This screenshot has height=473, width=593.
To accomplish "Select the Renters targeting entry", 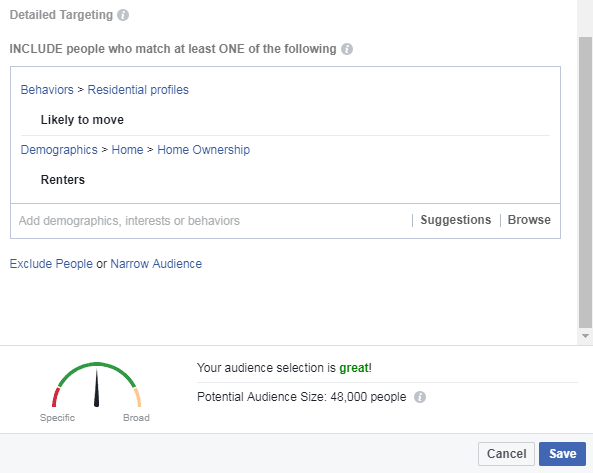I will pos(63,180).
